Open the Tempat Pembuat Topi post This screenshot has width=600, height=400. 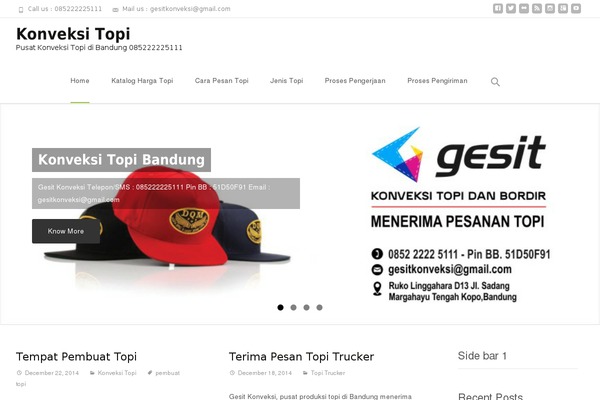point(77,357)
